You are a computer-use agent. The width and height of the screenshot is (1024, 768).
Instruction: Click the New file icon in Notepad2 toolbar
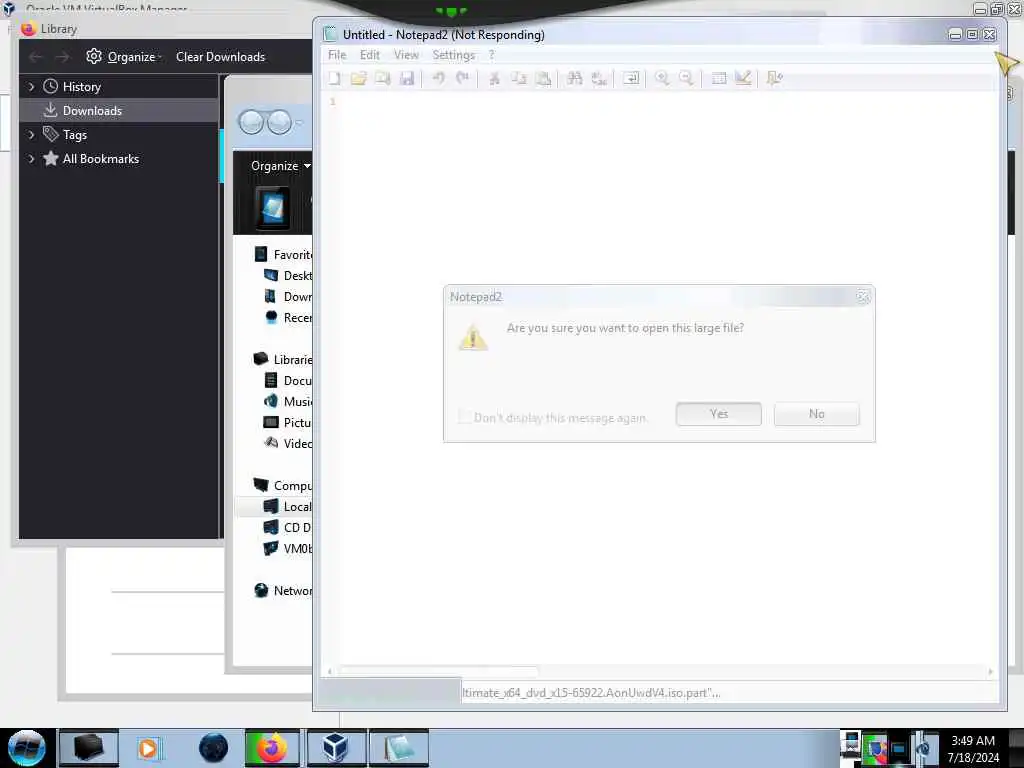click(334, 78)
